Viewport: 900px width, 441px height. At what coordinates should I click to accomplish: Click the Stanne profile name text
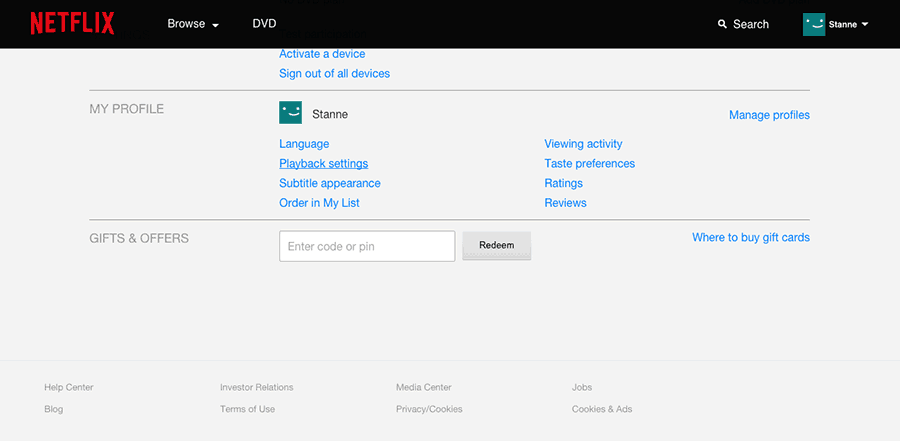[330, 114]
